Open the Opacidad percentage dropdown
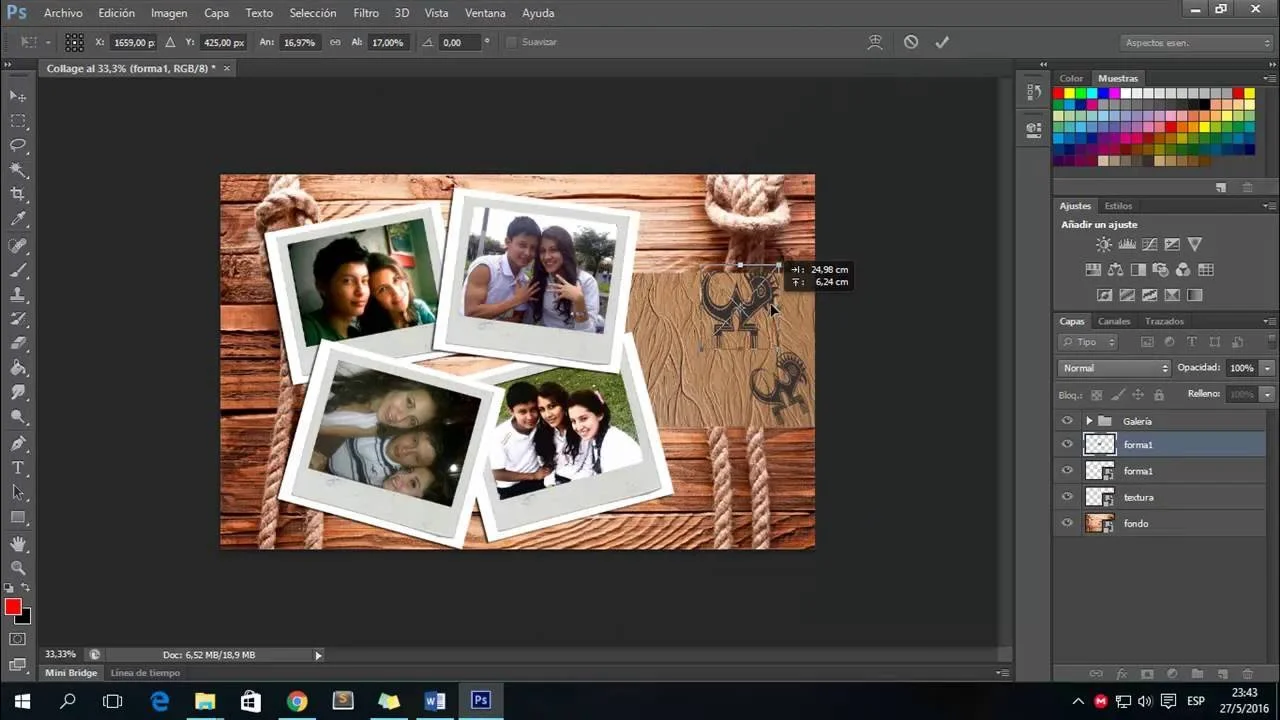1280x720 pixels. pyautogui.click(x=1268, y=368)
